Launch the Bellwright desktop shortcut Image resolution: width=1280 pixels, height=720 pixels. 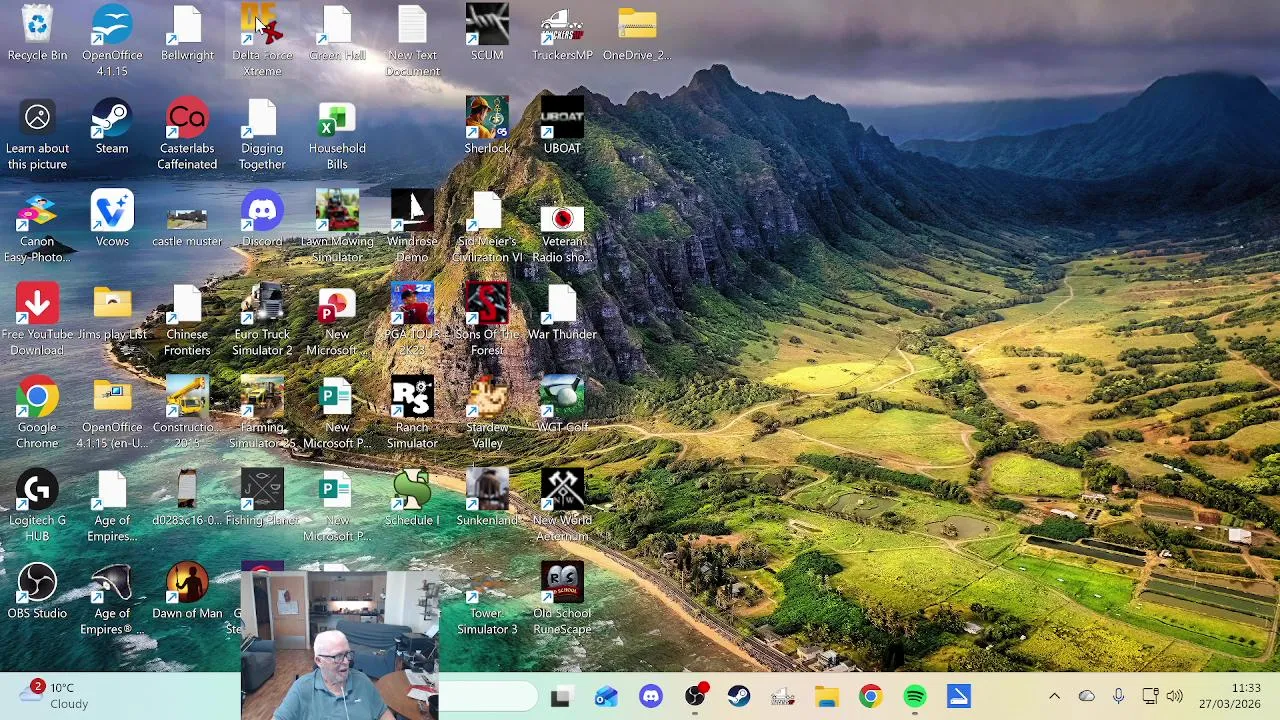click(187, 33)
